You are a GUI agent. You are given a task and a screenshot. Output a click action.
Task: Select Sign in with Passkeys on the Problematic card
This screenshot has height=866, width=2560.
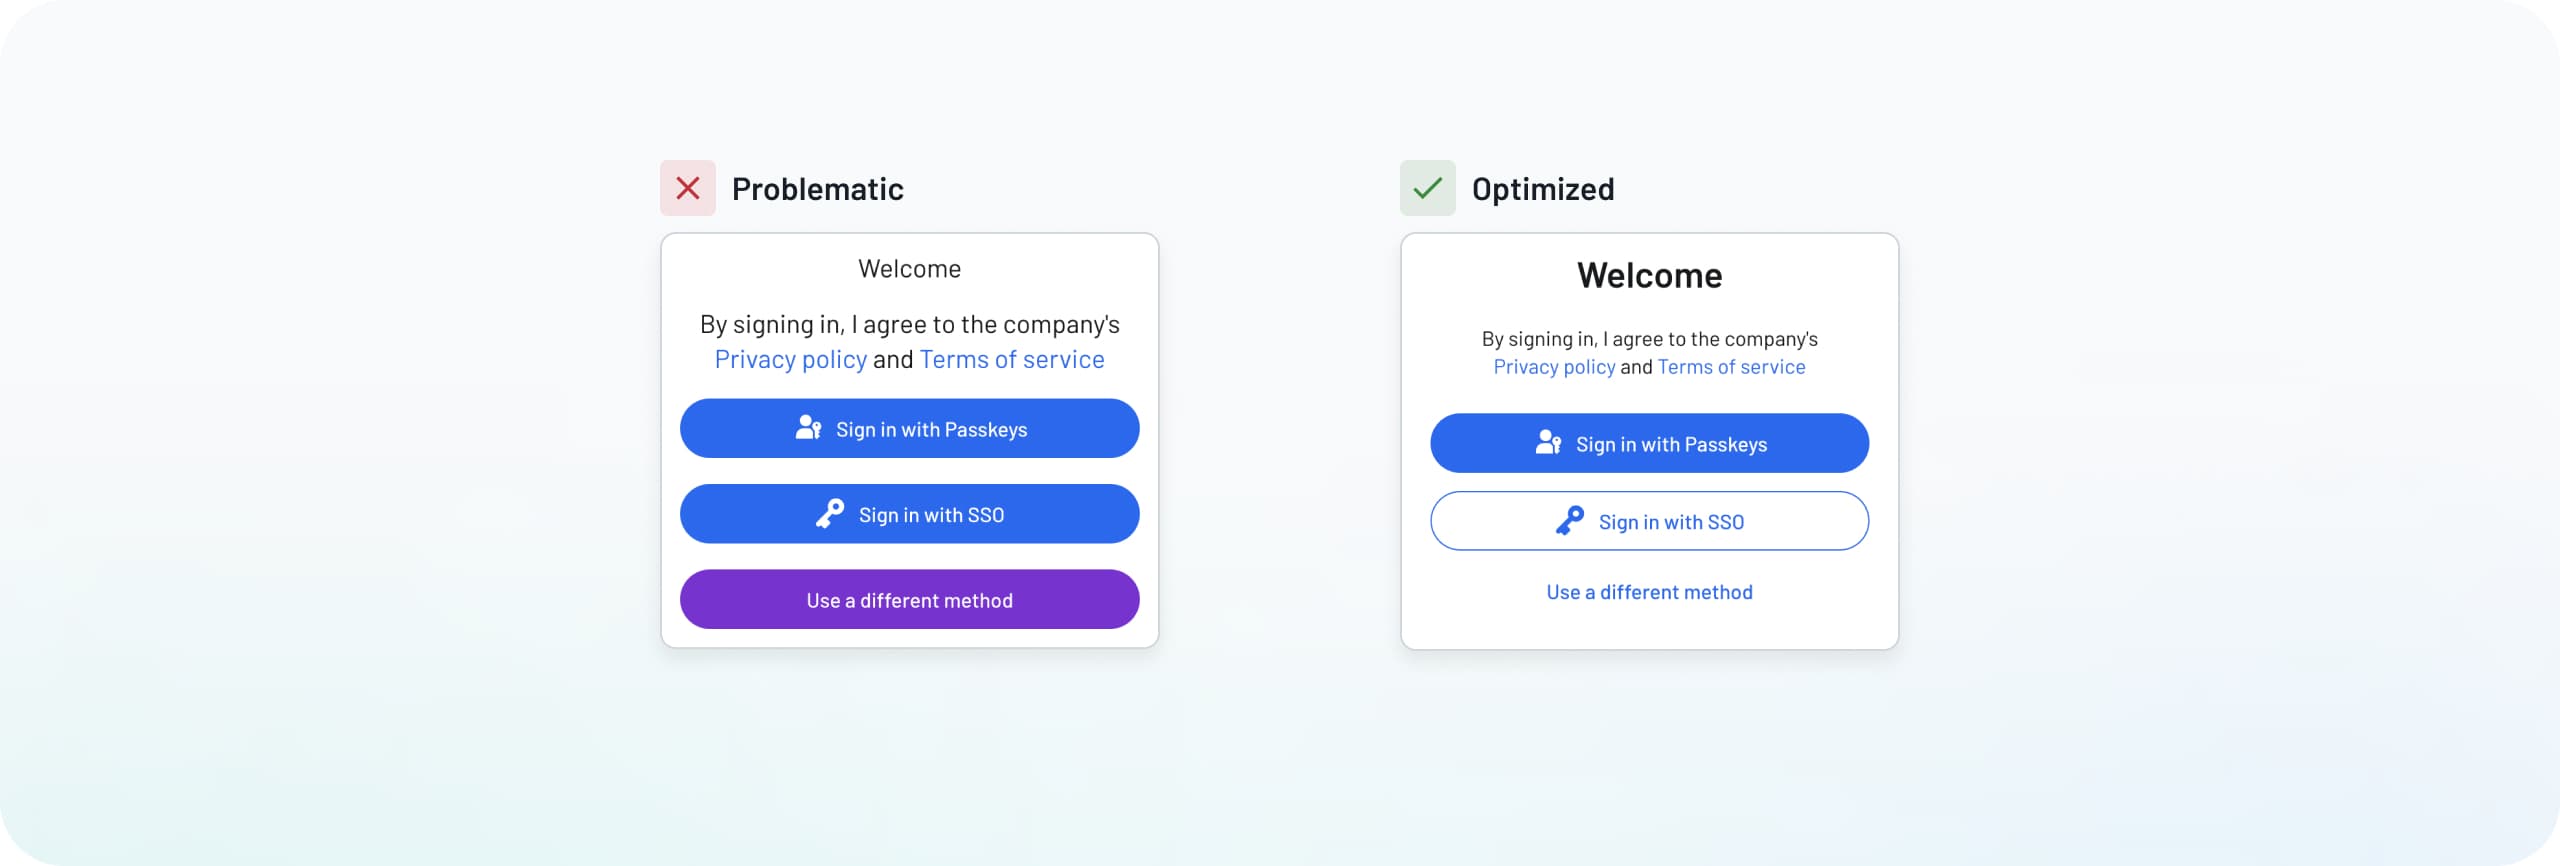tap(908, 428)
